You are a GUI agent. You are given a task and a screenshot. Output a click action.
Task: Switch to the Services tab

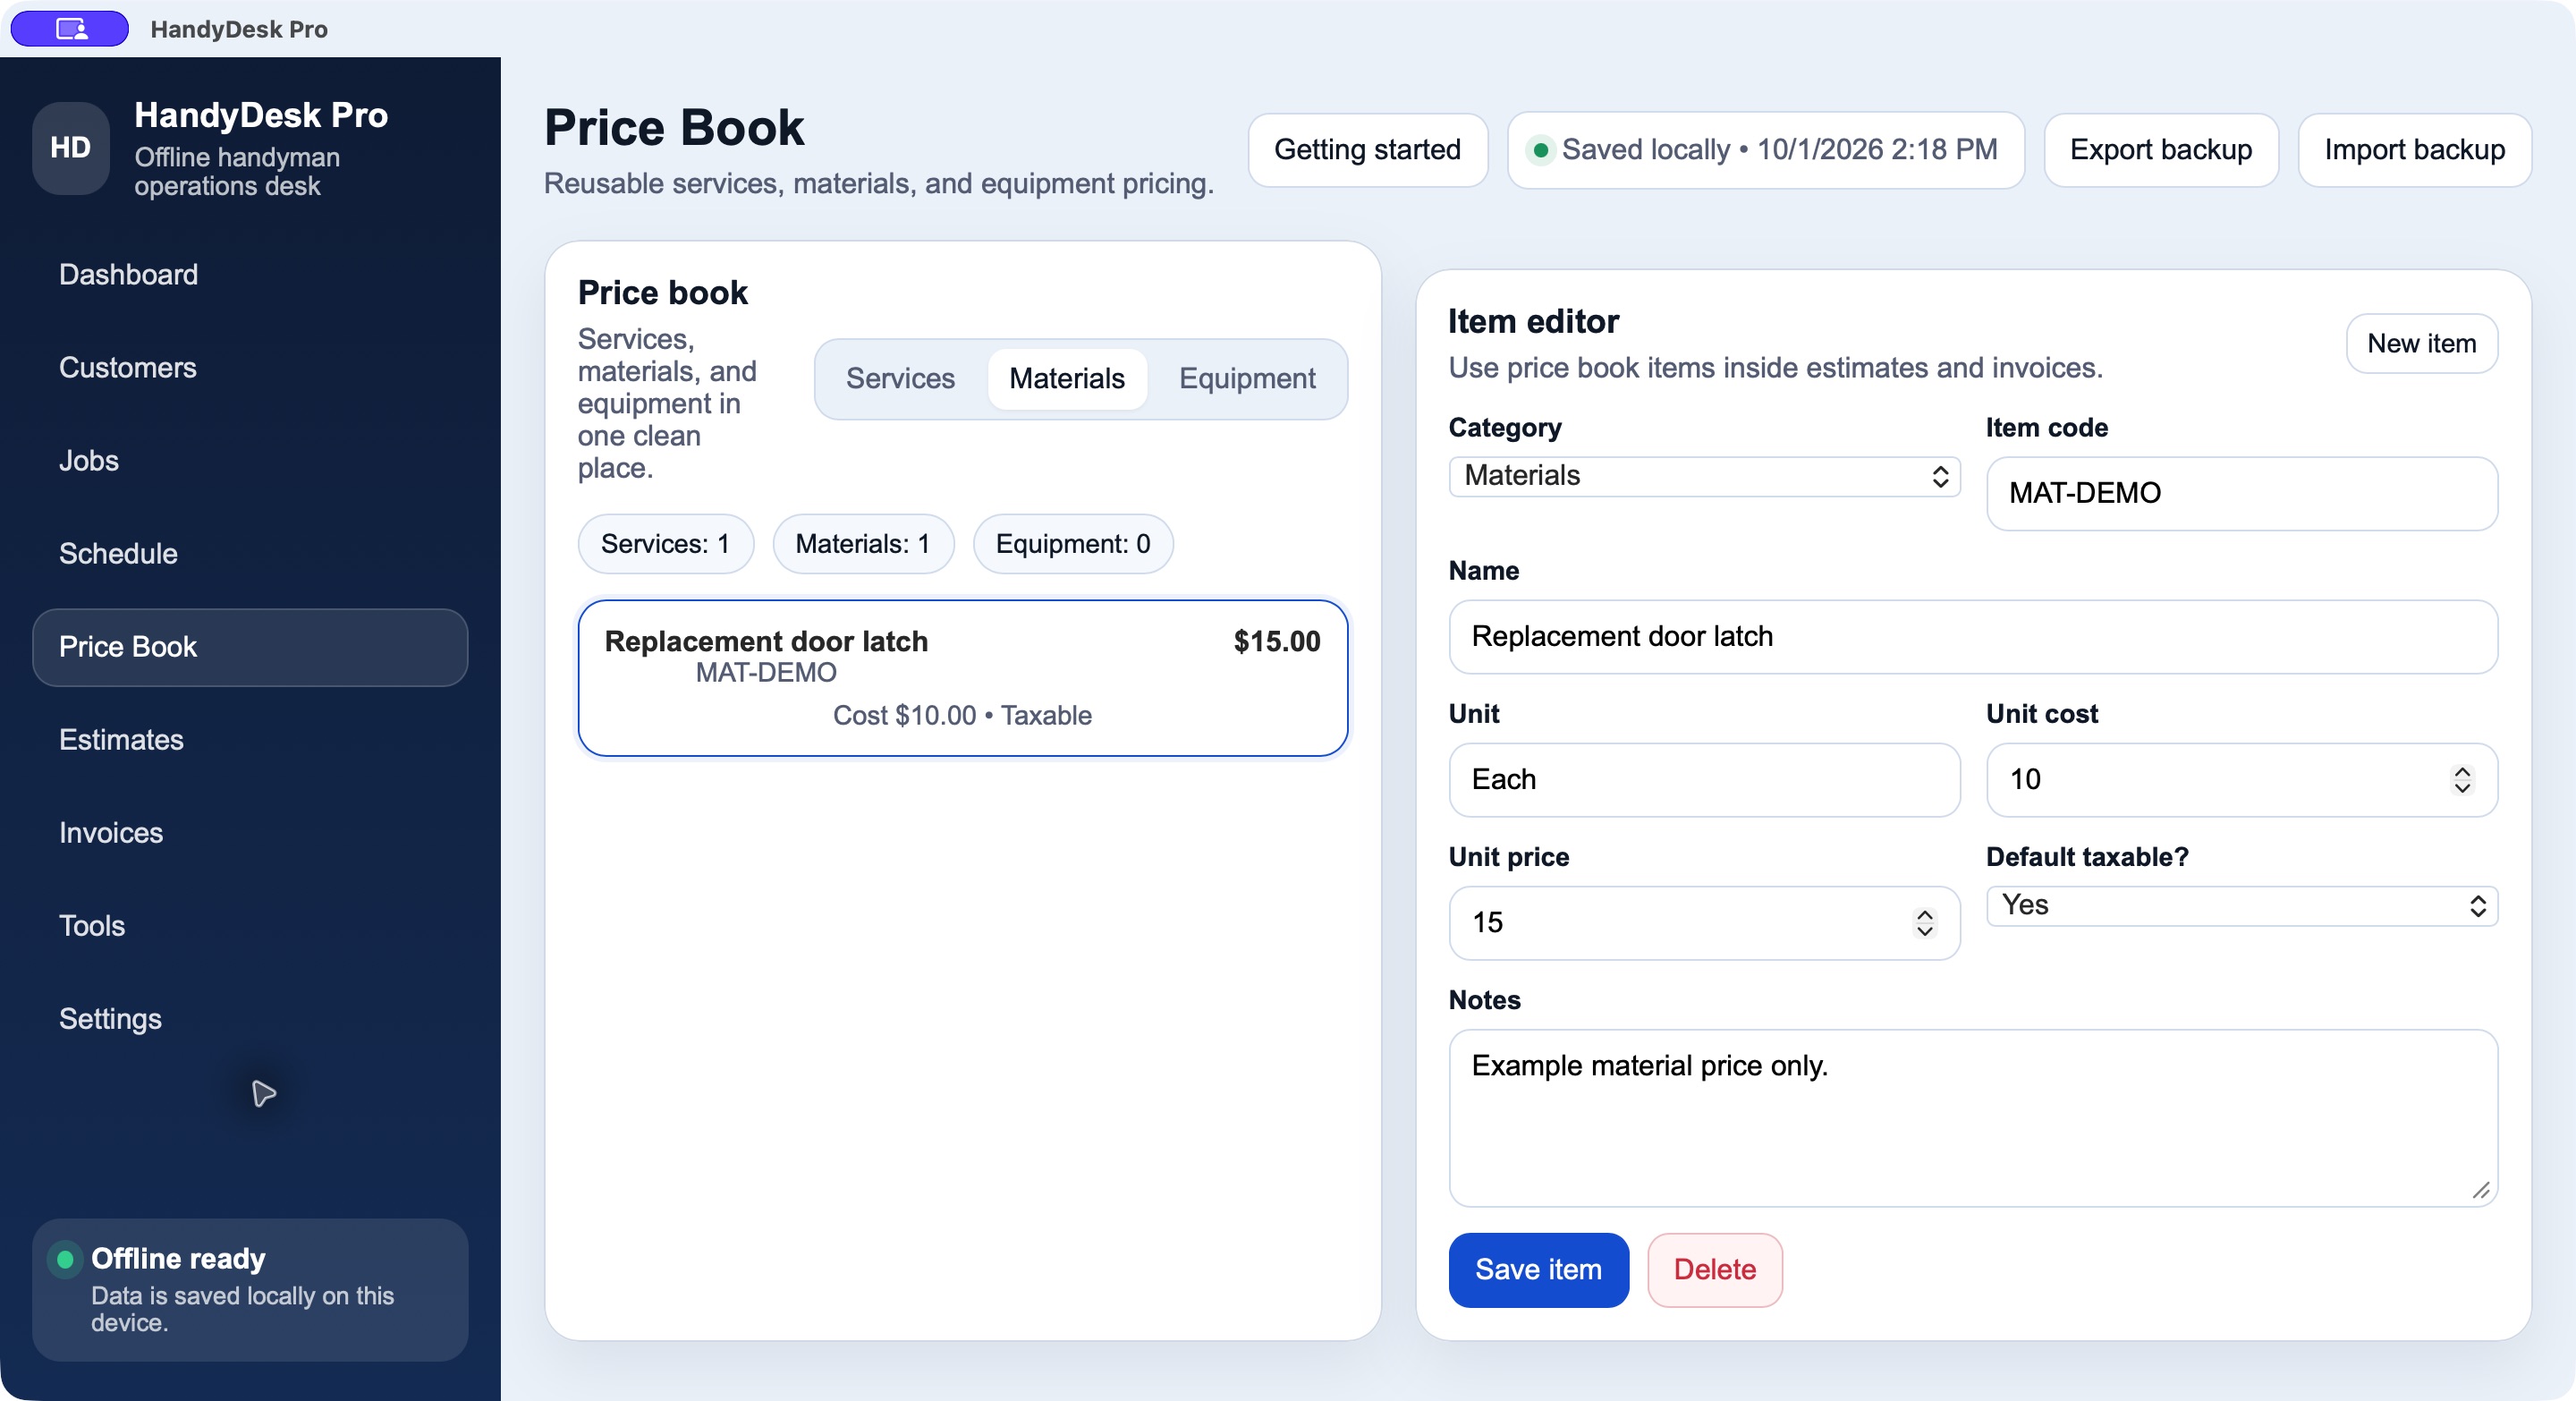pos(900,379)
